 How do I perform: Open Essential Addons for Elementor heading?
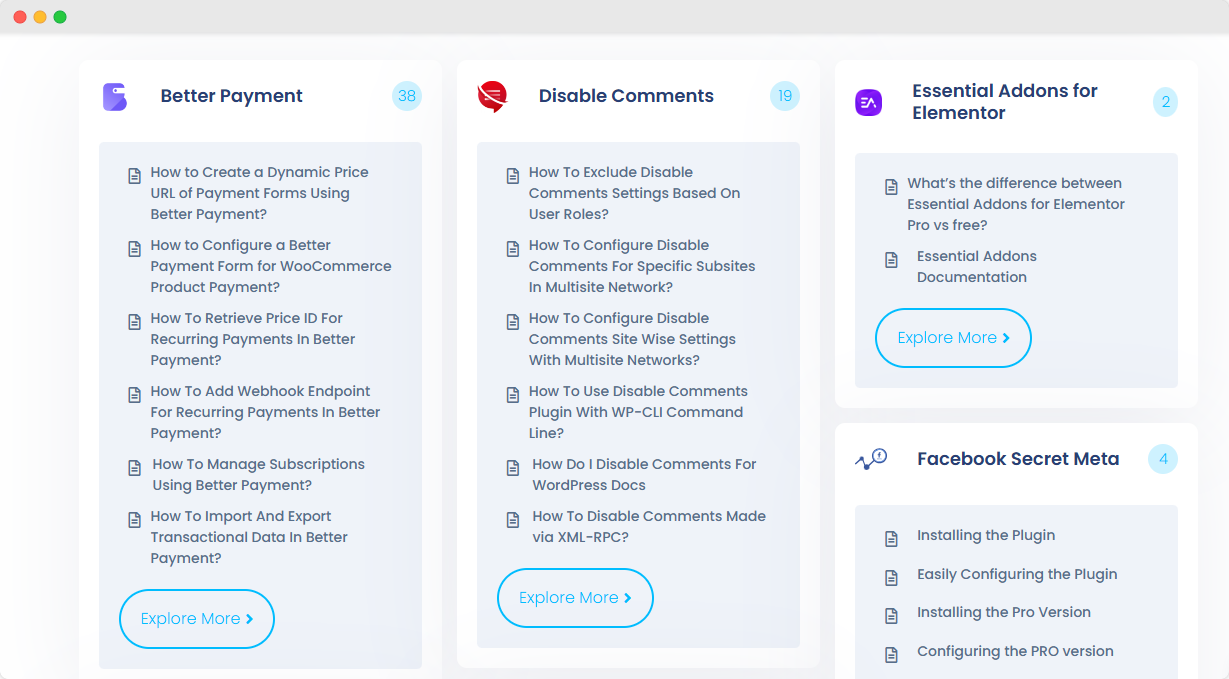pyautogui.click(x=1005, y=102)
